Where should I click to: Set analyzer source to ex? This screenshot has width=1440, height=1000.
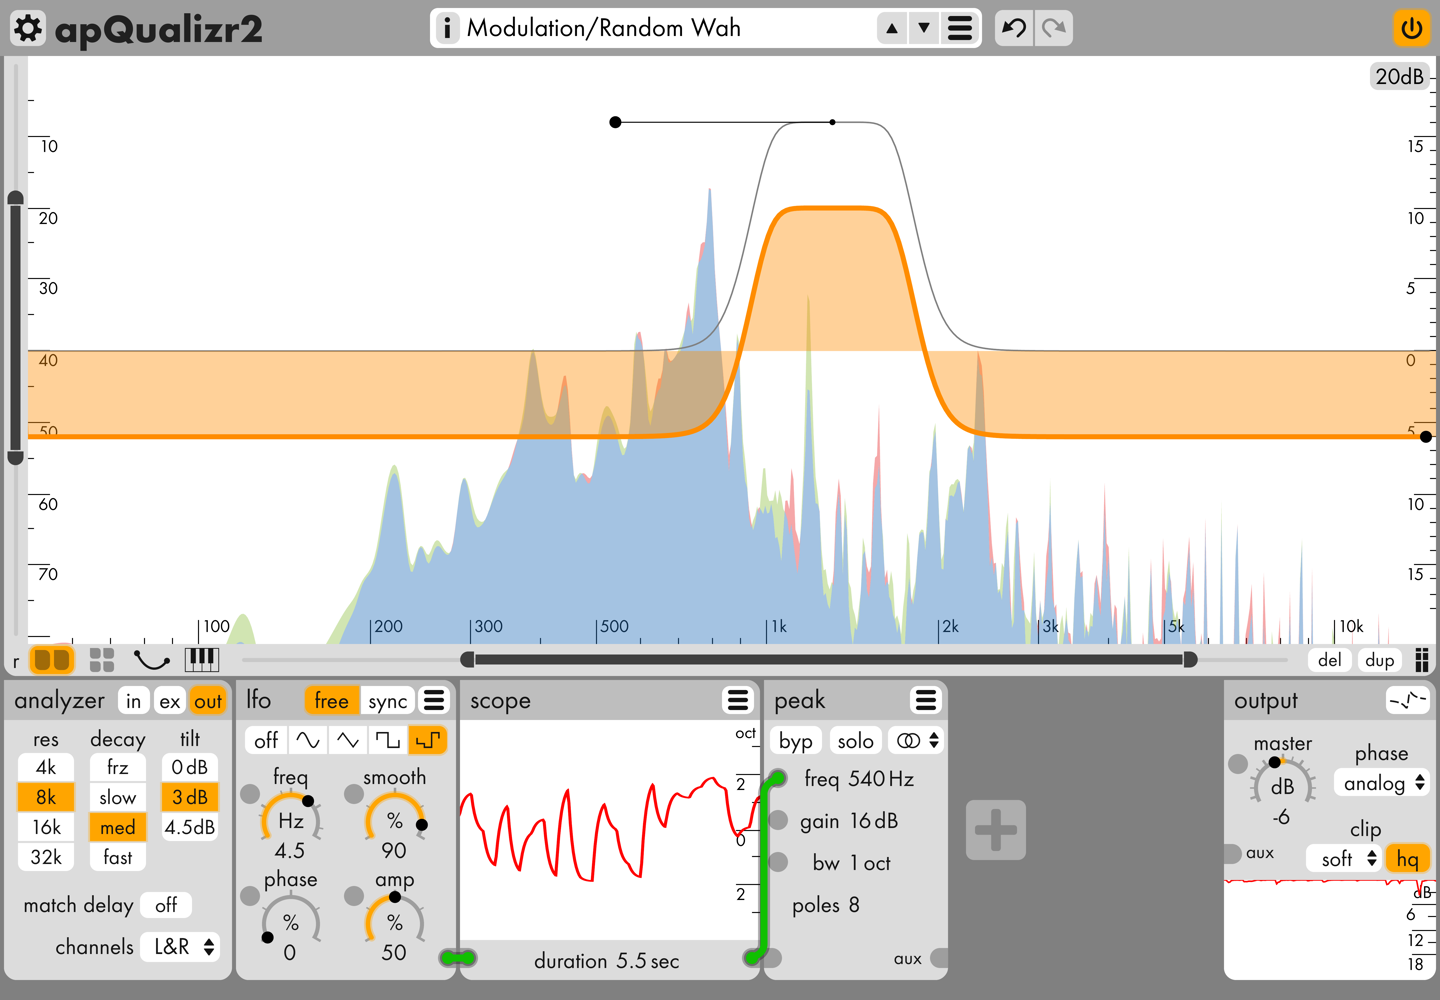[170, 701]
